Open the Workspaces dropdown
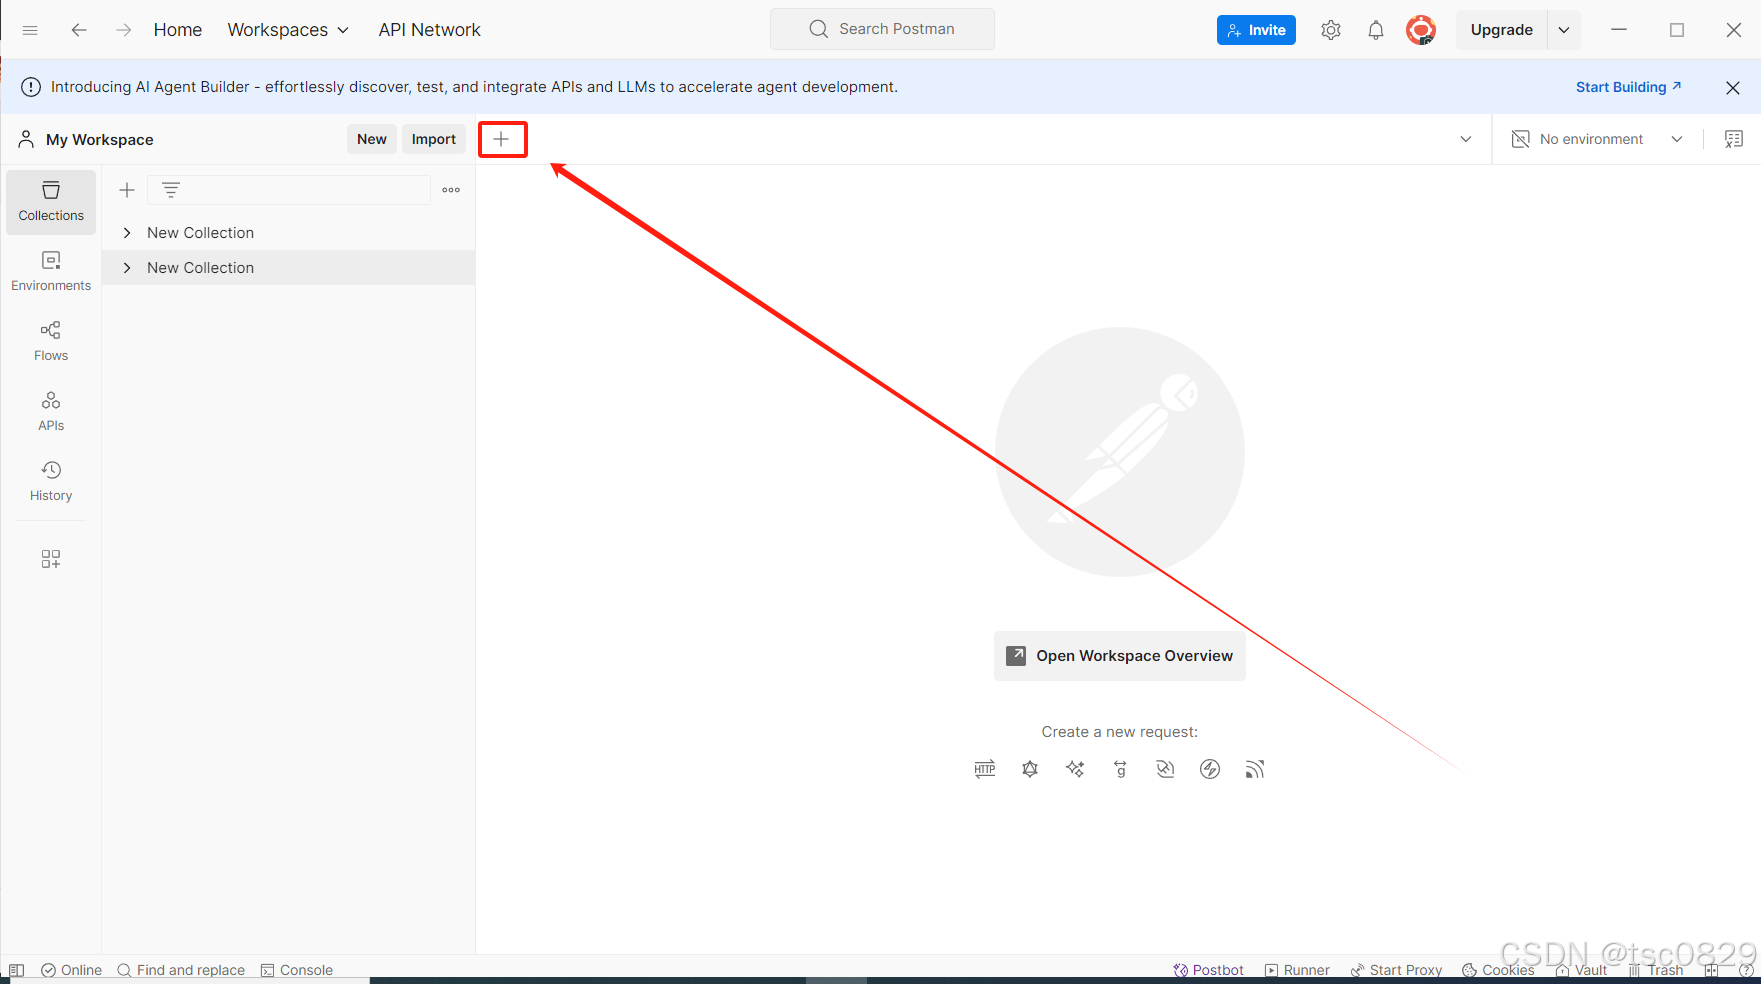This screenshot has height=984, width=1761. [x=288, y=30]
